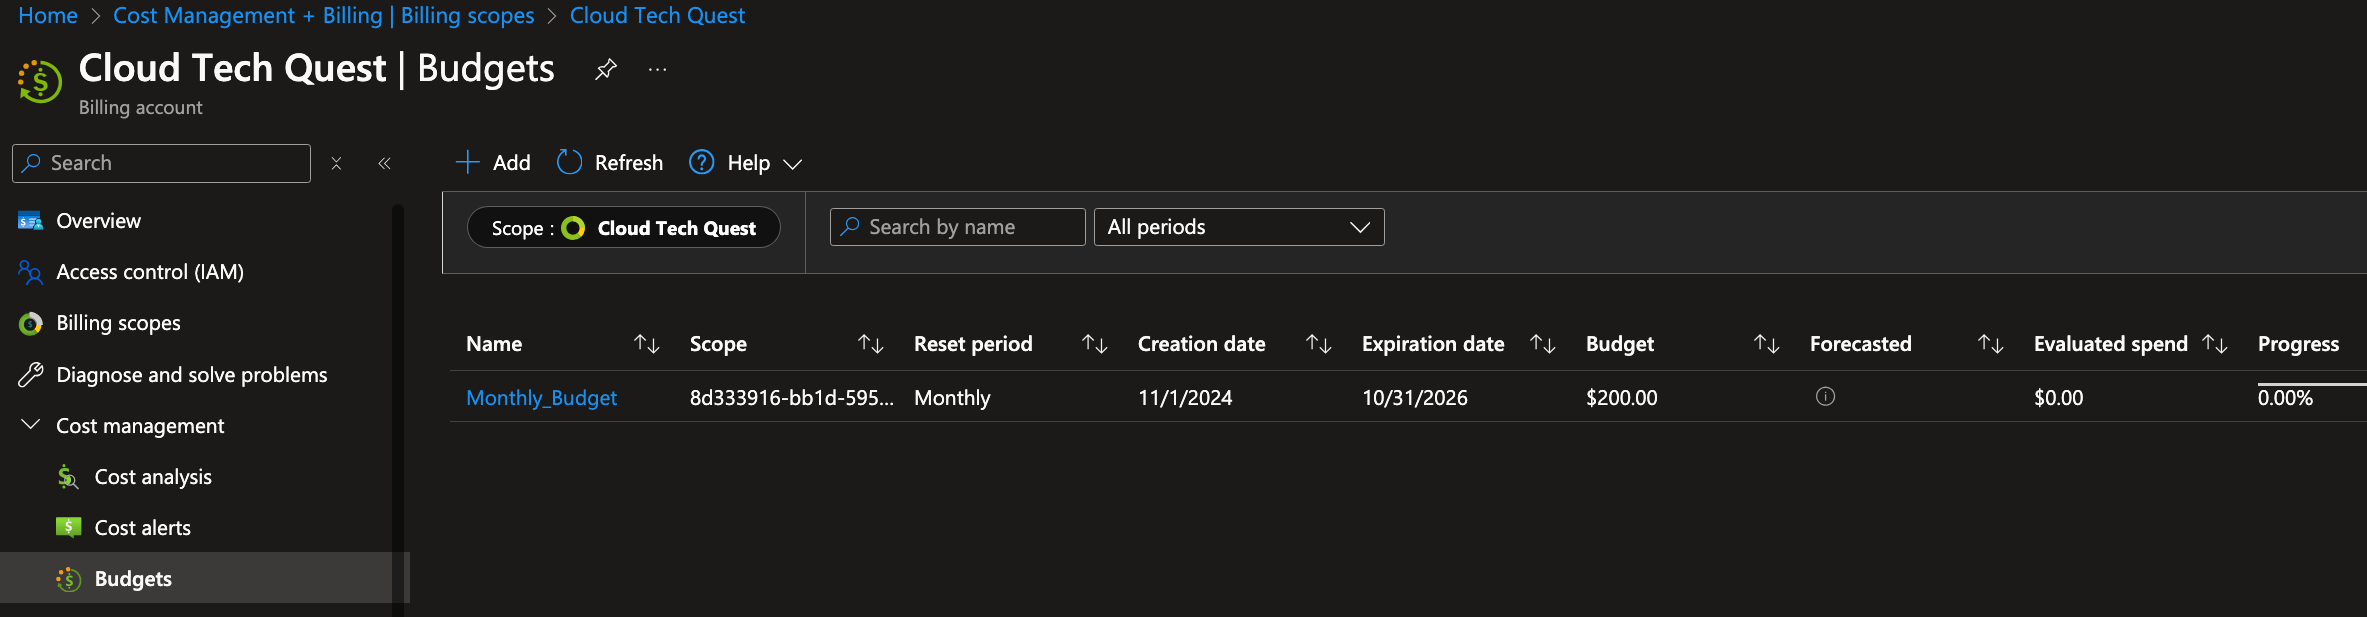Open Cost Management + Billing breadcrumb
Screen dimensions: 2367x617
click(324, 16)
